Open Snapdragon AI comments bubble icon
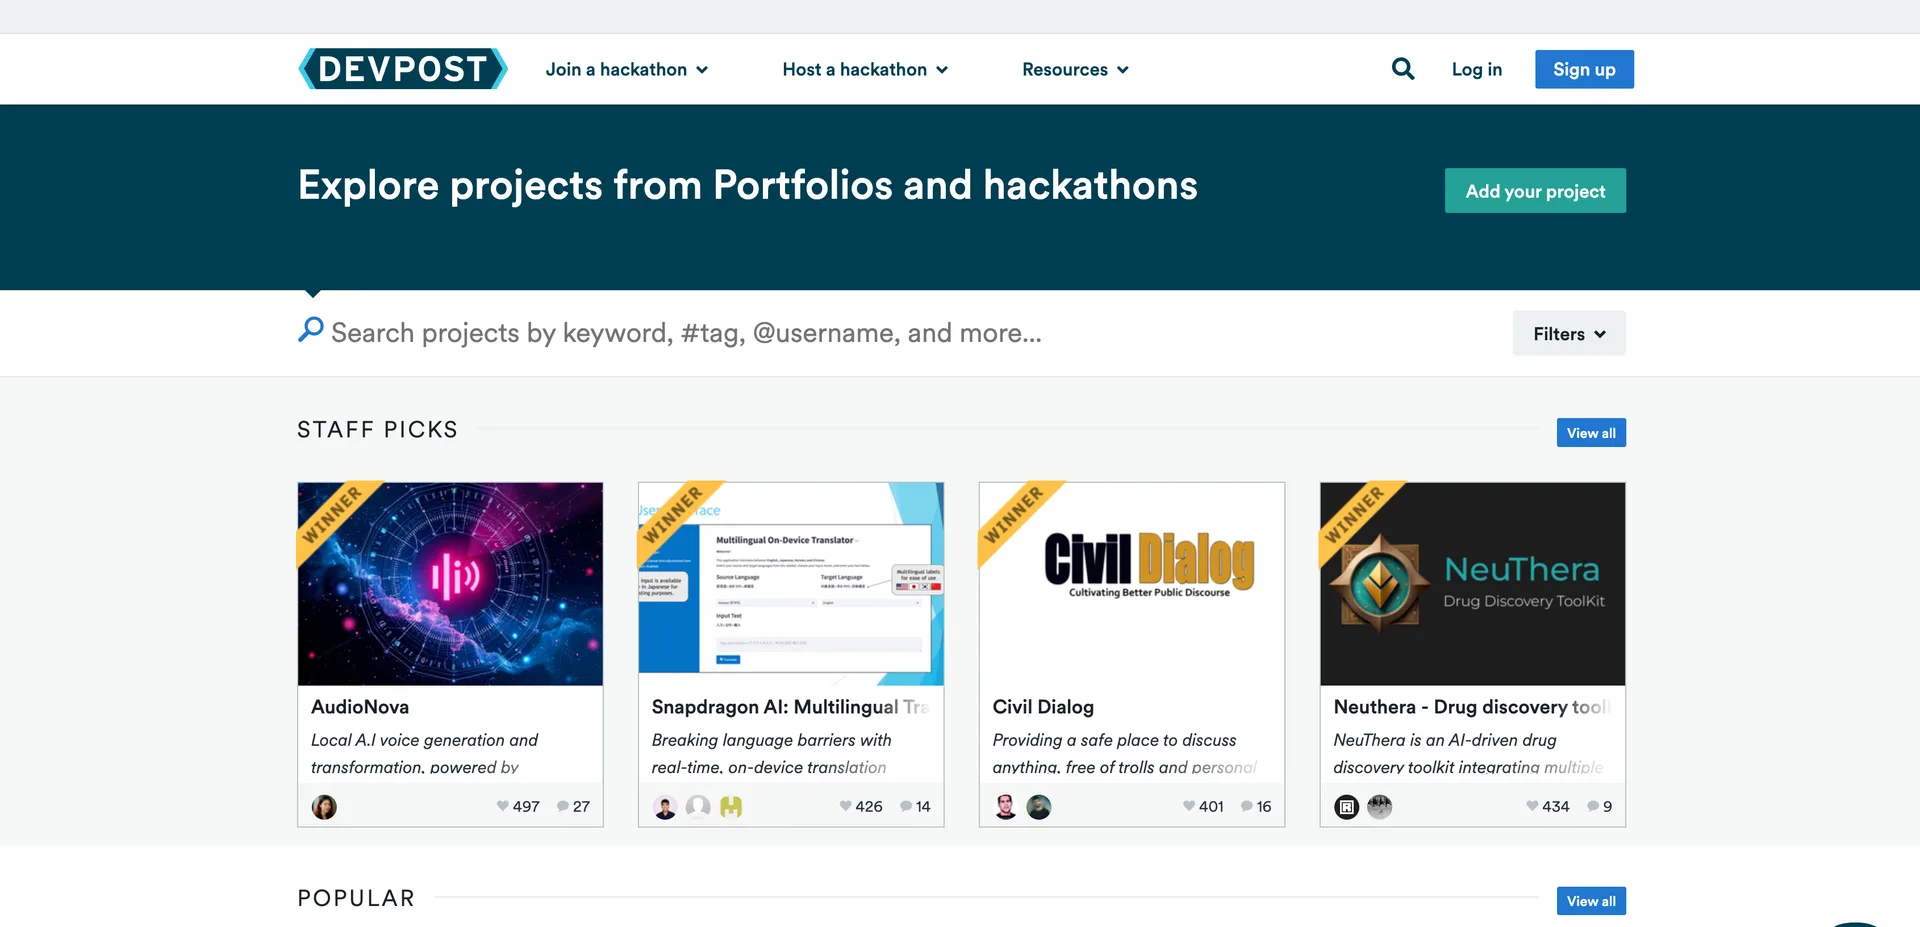This screenshot has height=927, width=1920. (906, 806)
